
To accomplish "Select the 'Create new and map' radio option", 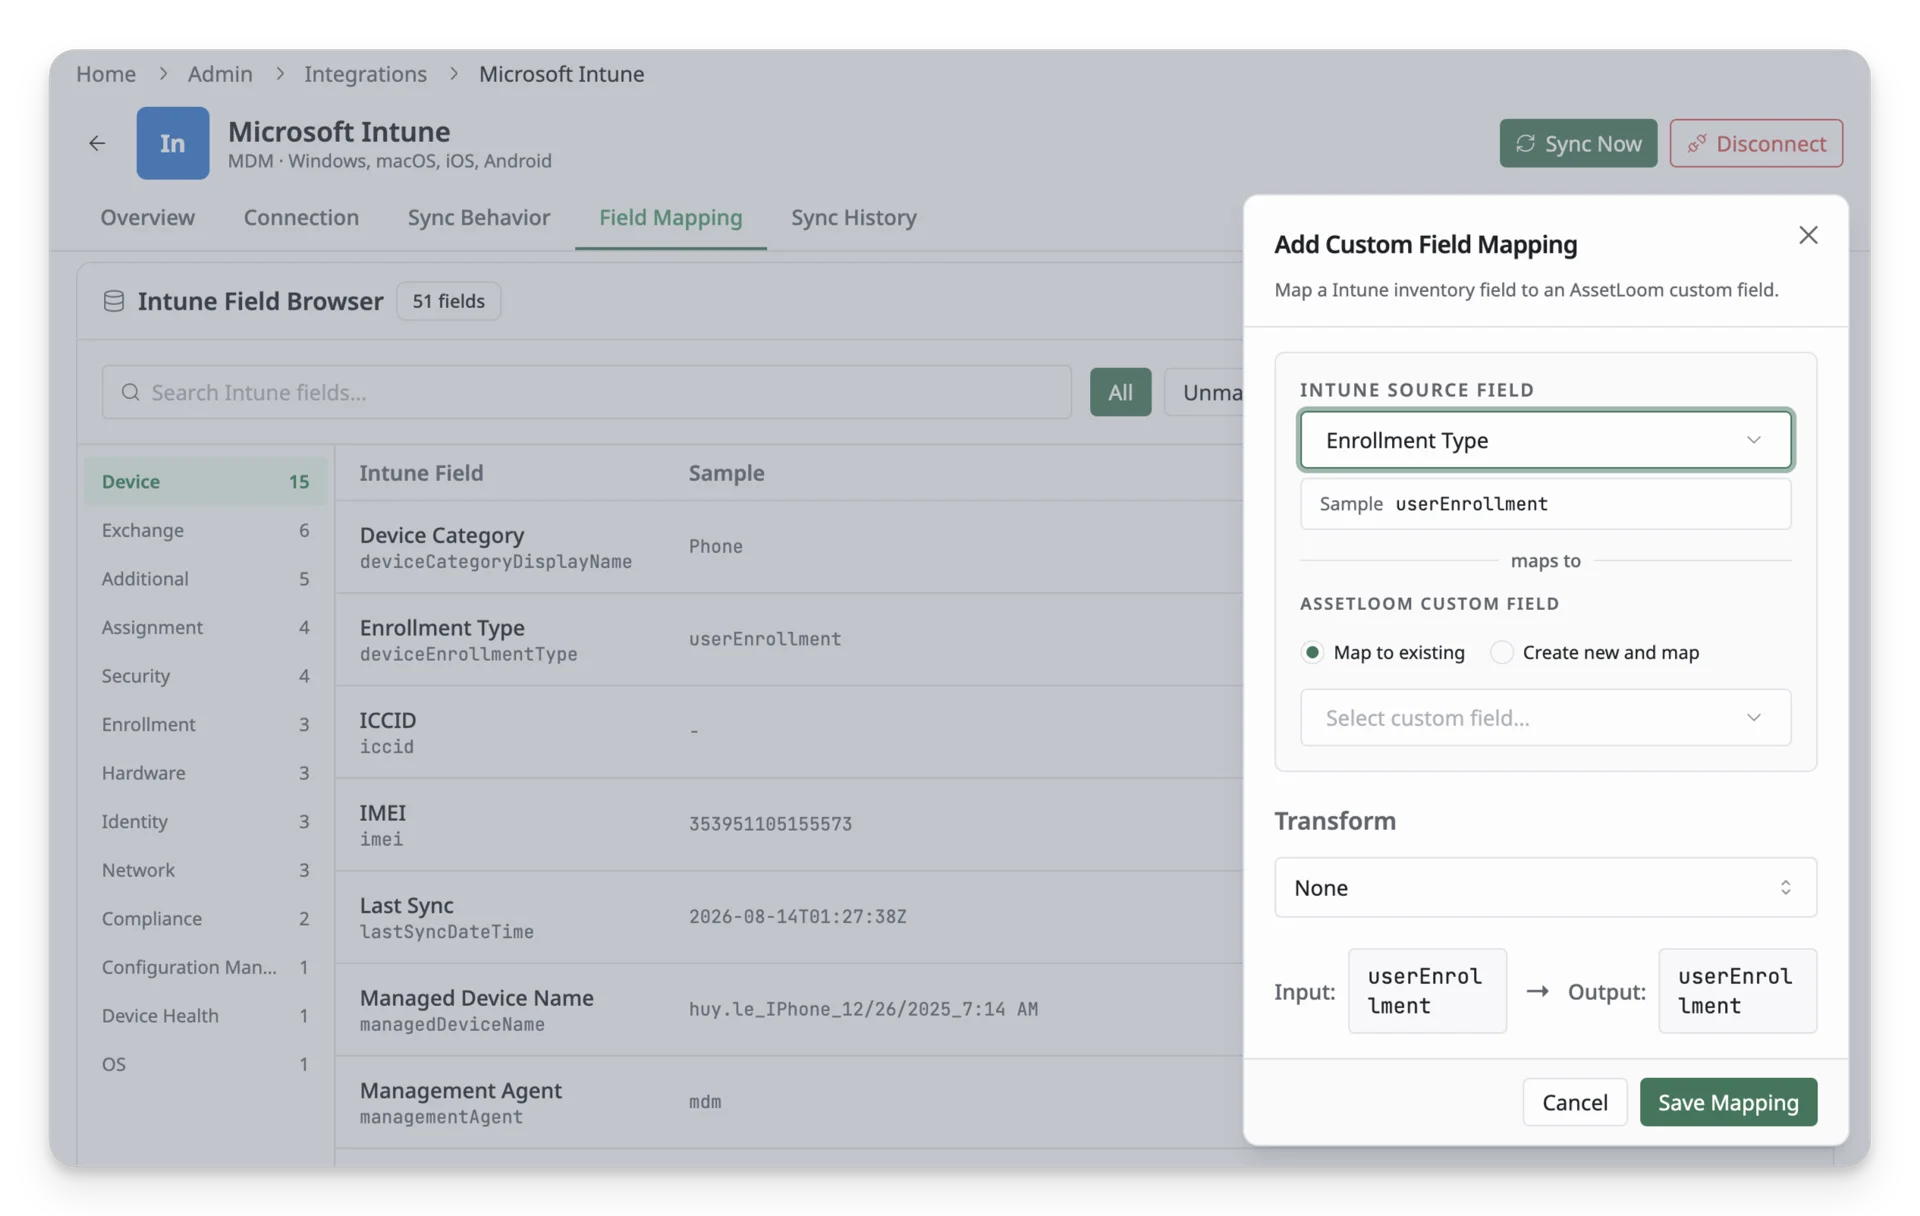I will (1501, 652).
